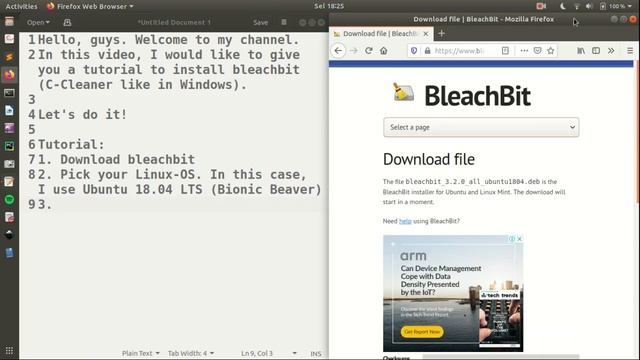Open Tab Width: 4 dropdown
The width and height of the screenshot is (640, 360).
[x=191, y=353]
